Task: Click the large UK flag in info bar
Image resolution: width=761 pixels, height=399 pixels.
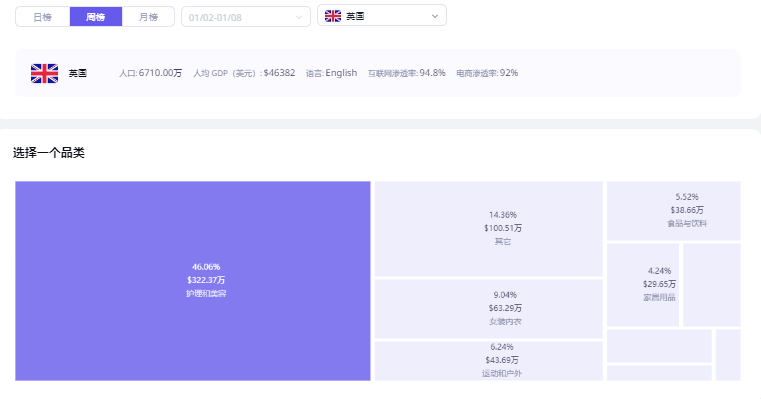Action: point(44,73)
